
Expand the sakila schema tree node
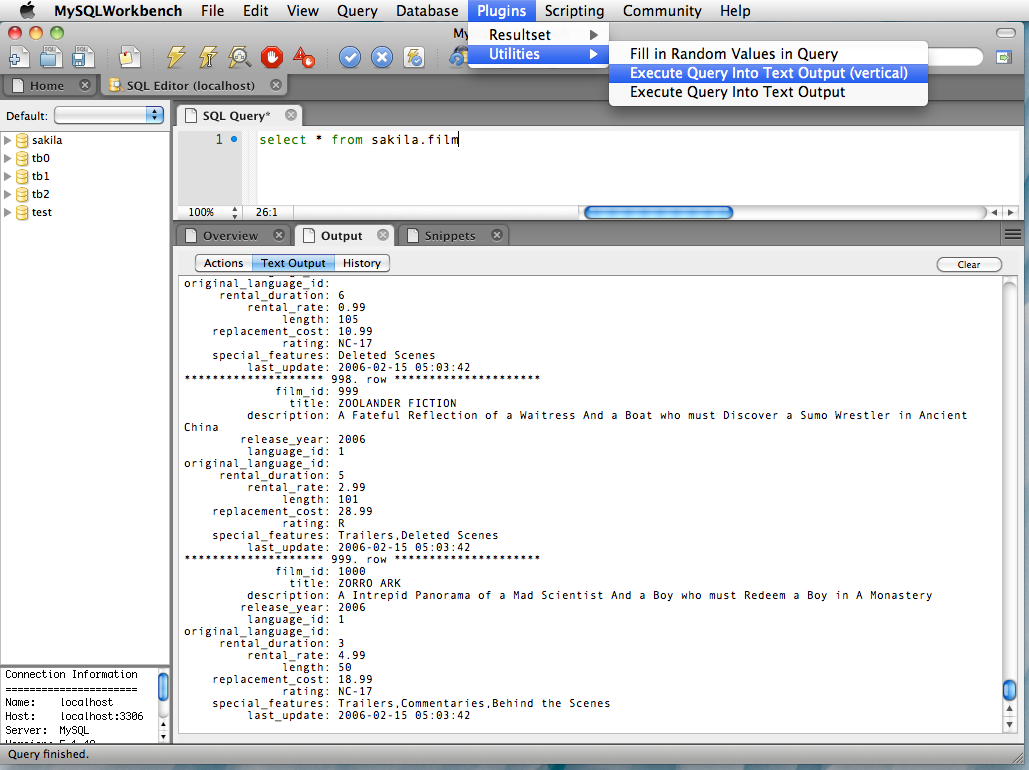click(8, 140)
